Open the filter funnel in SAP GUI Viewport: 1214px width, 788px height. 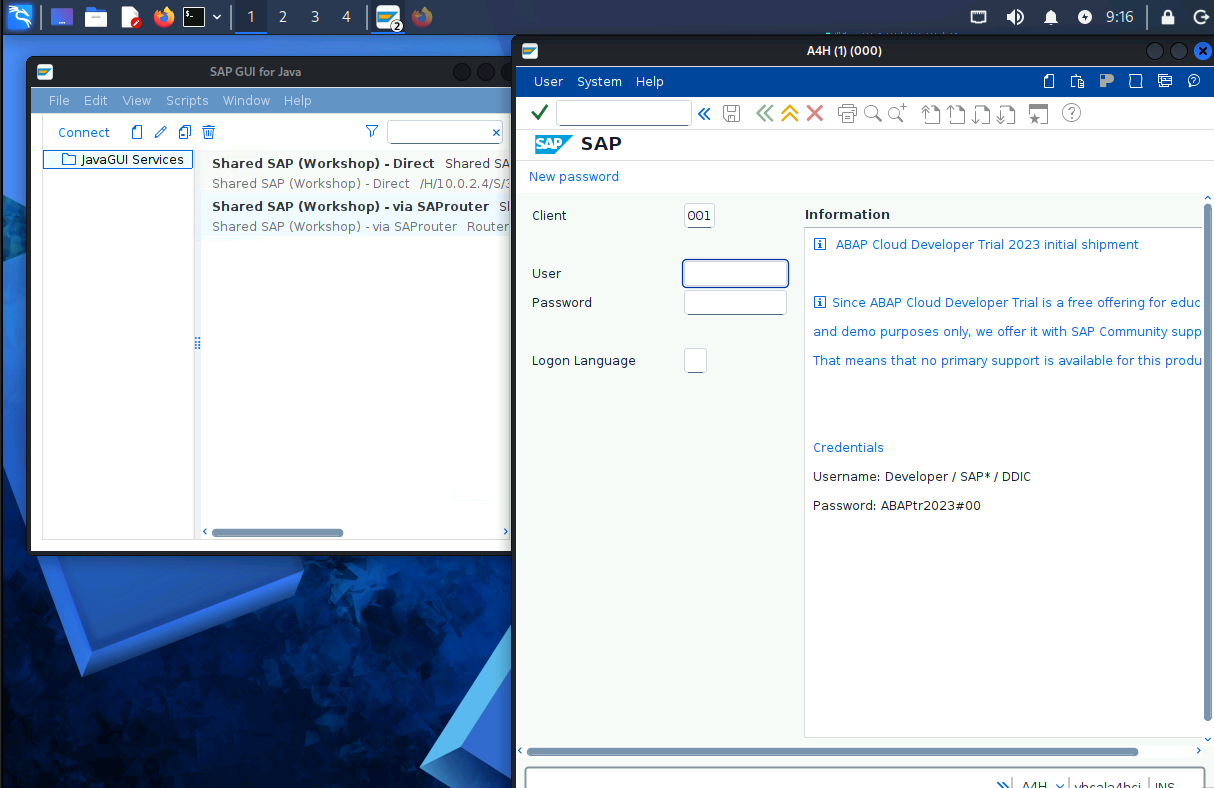pos(372,132)
